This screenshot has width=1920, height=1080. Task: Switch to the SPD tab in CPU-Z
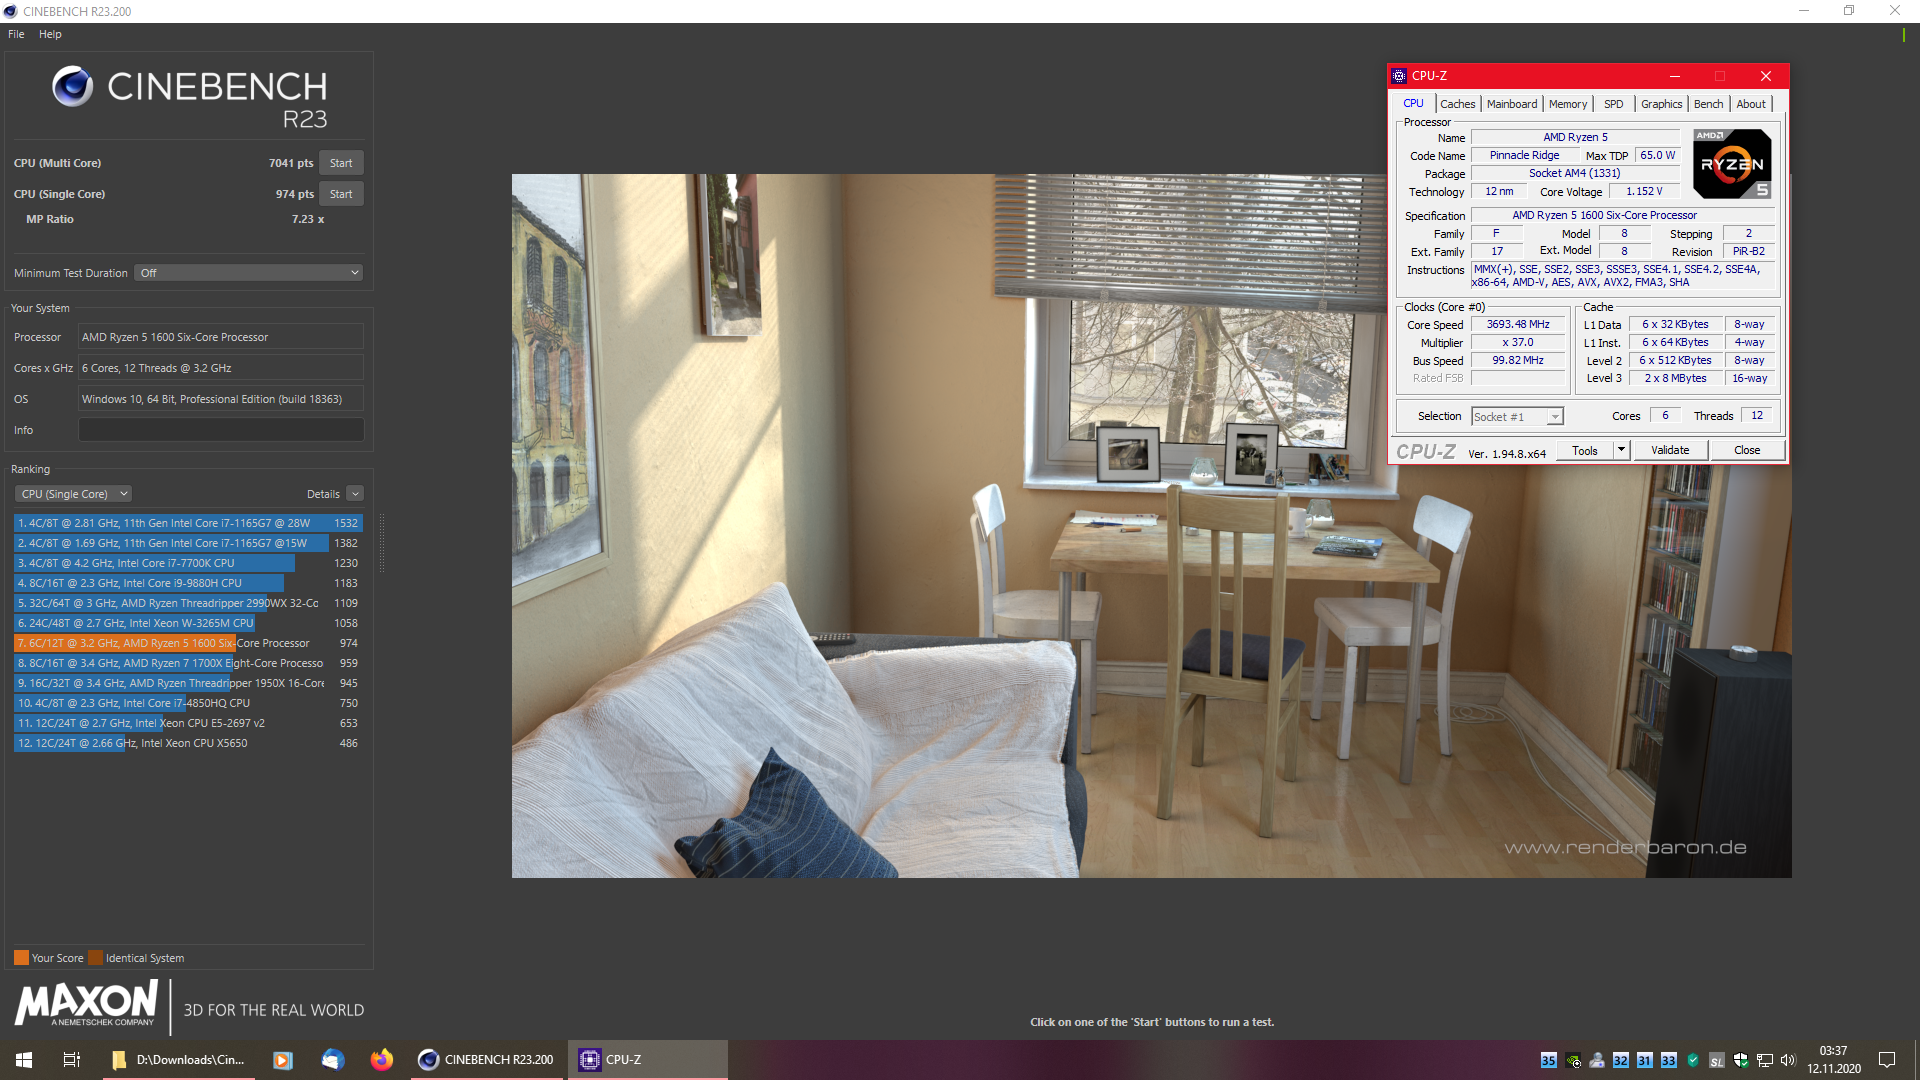tap(1614, 104)
